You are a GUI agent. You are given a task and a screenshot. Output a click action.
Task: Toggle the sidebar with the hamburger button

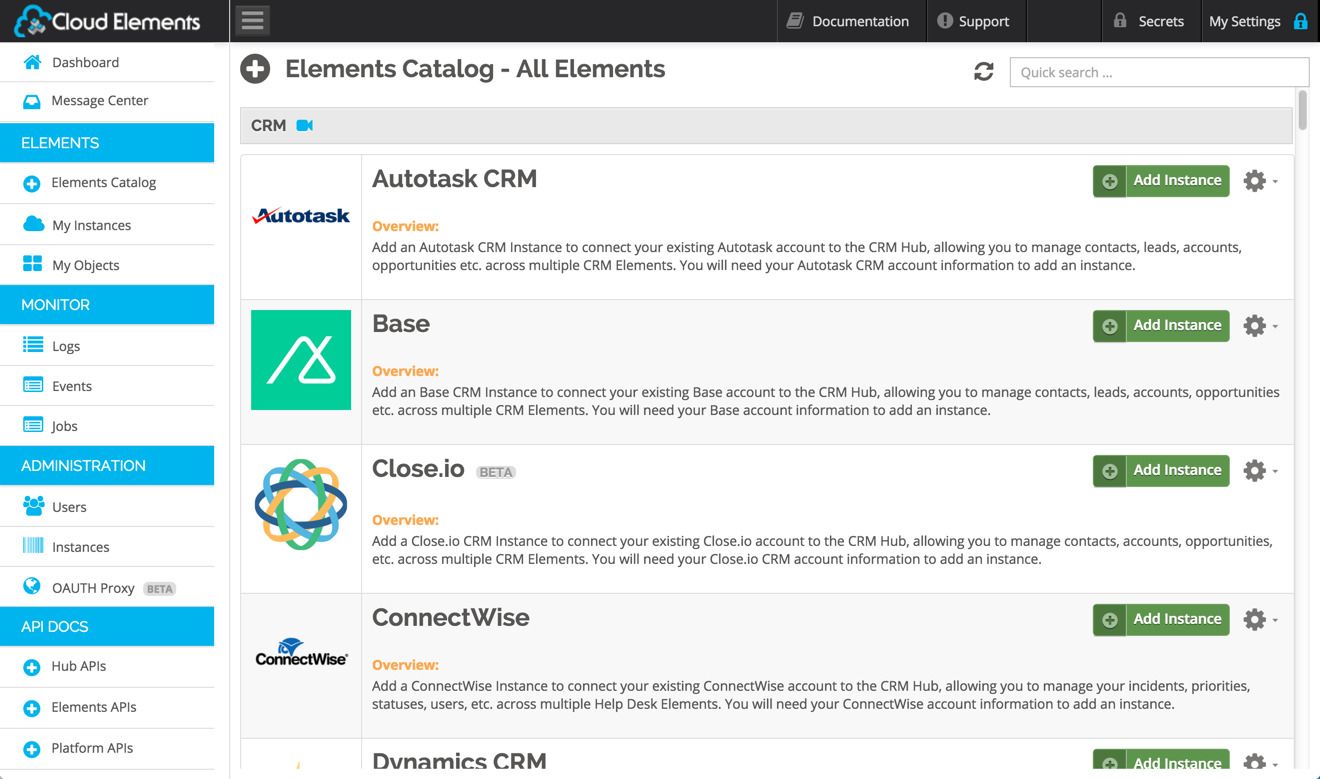click(252, 19)
